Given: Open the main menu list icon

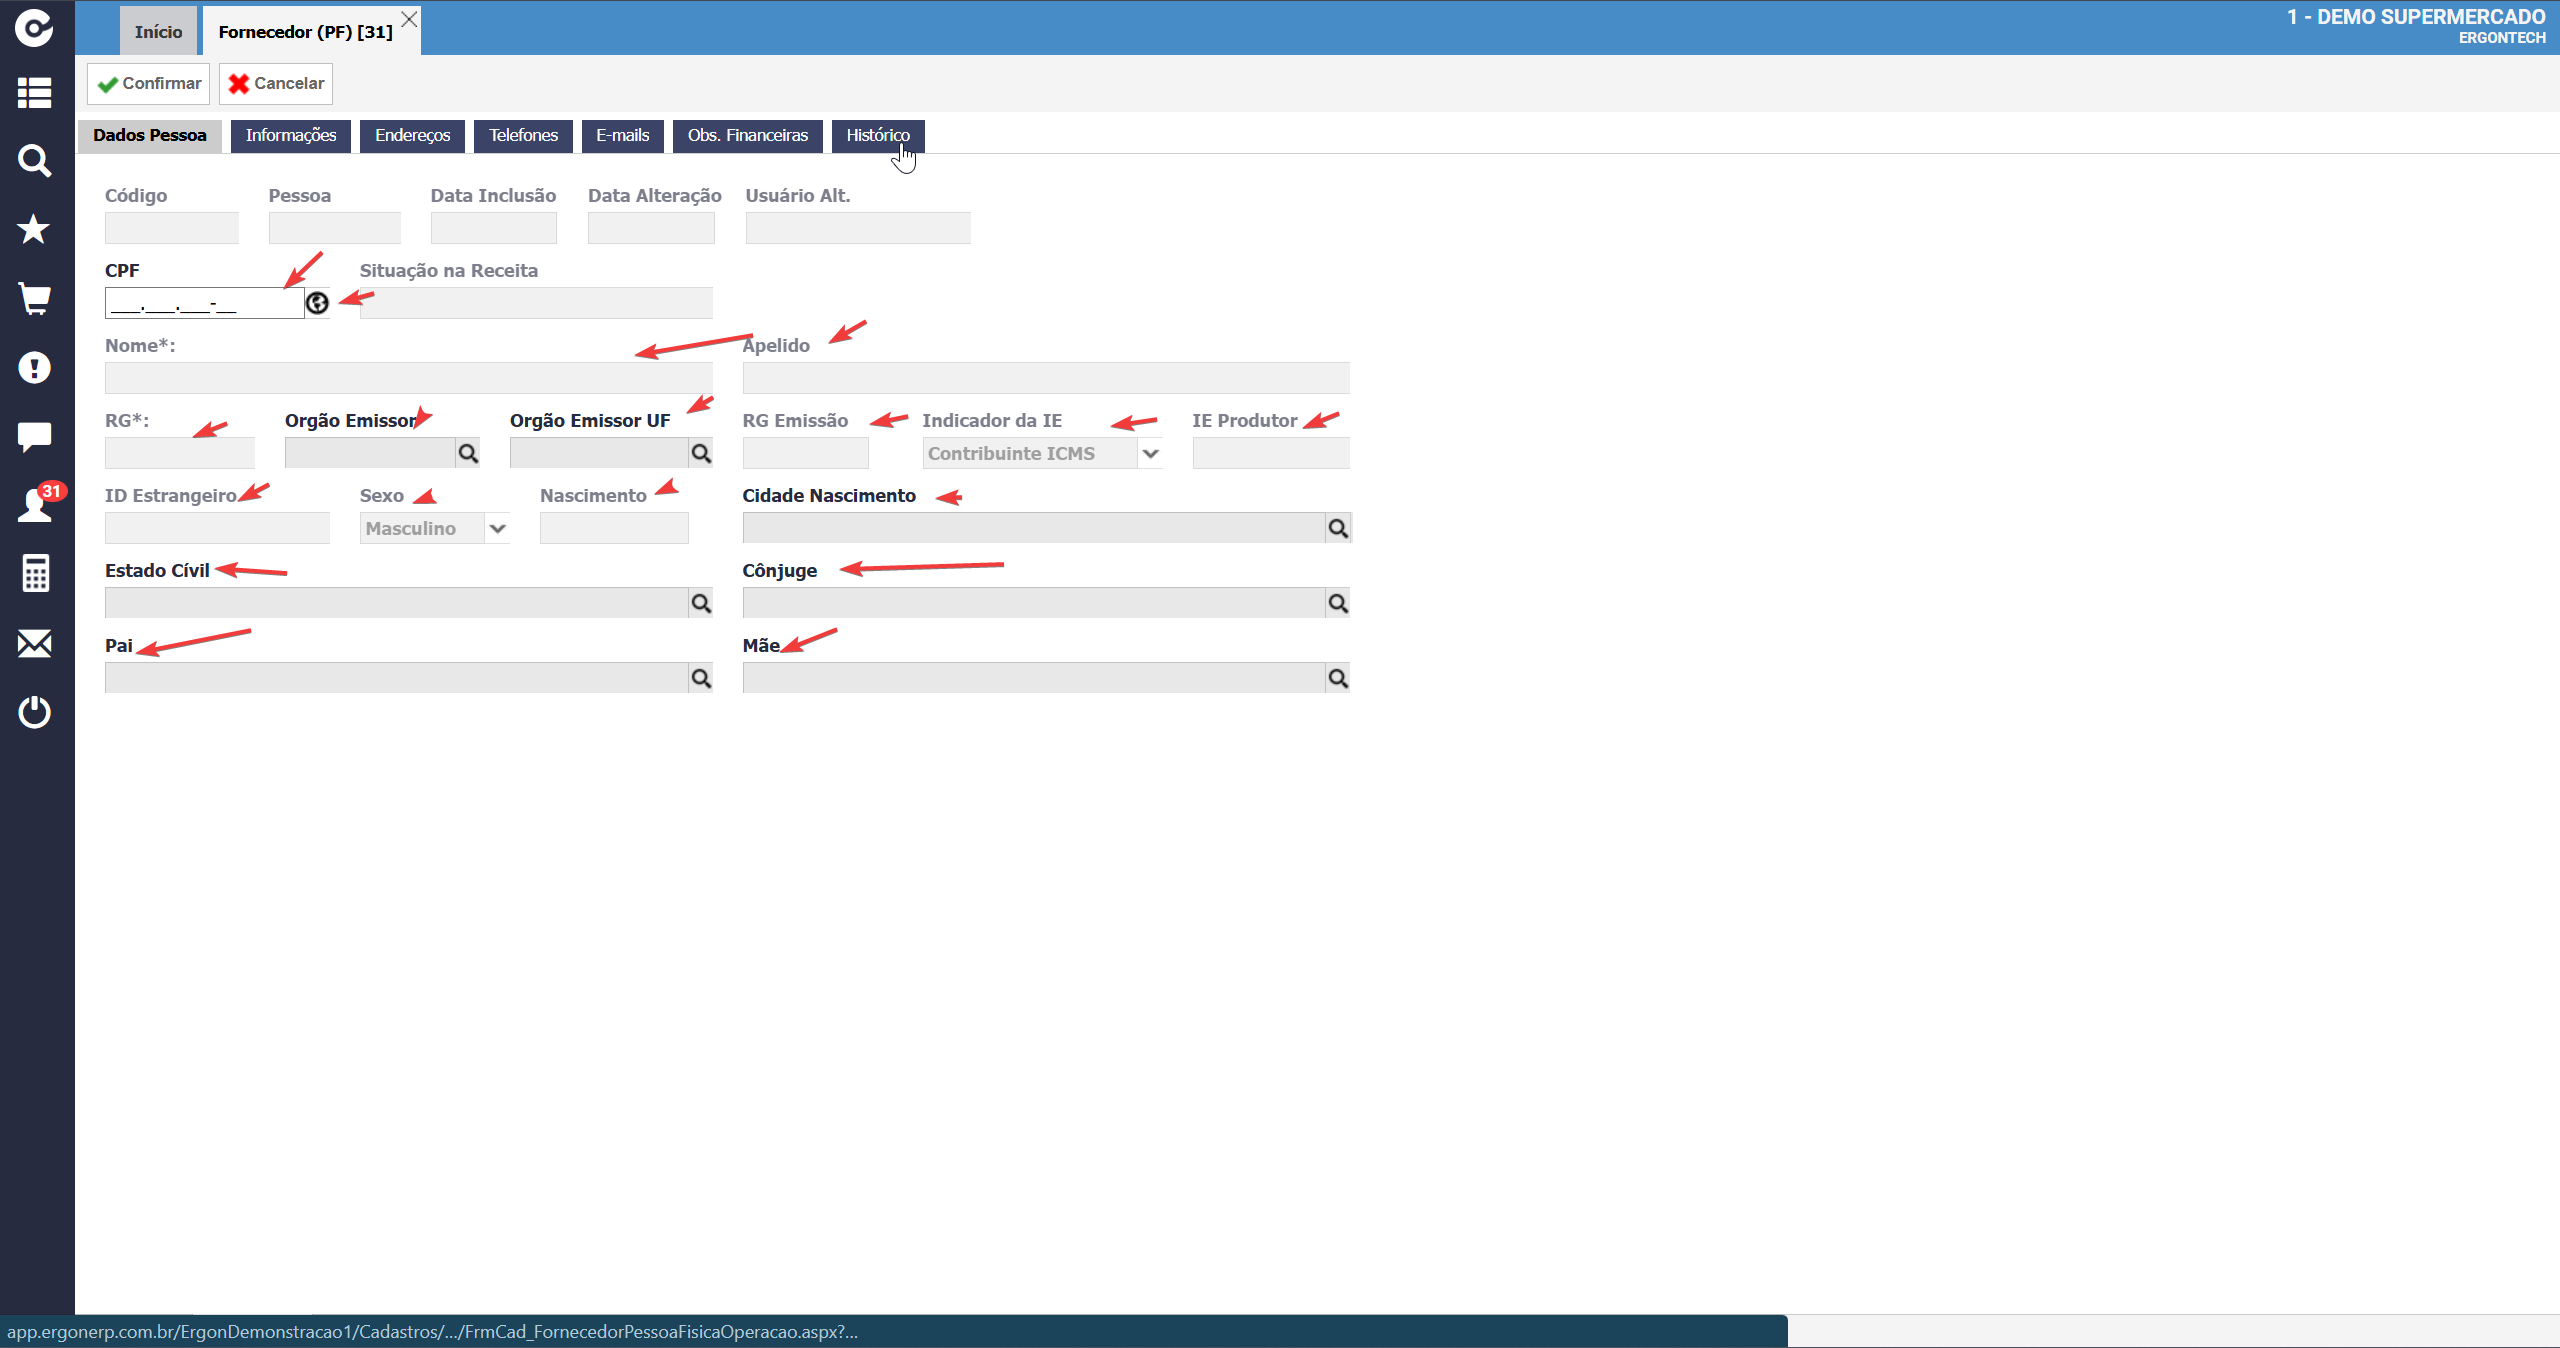Looking at the screenshot, I should pyautogui.click(x=34, y=93).
